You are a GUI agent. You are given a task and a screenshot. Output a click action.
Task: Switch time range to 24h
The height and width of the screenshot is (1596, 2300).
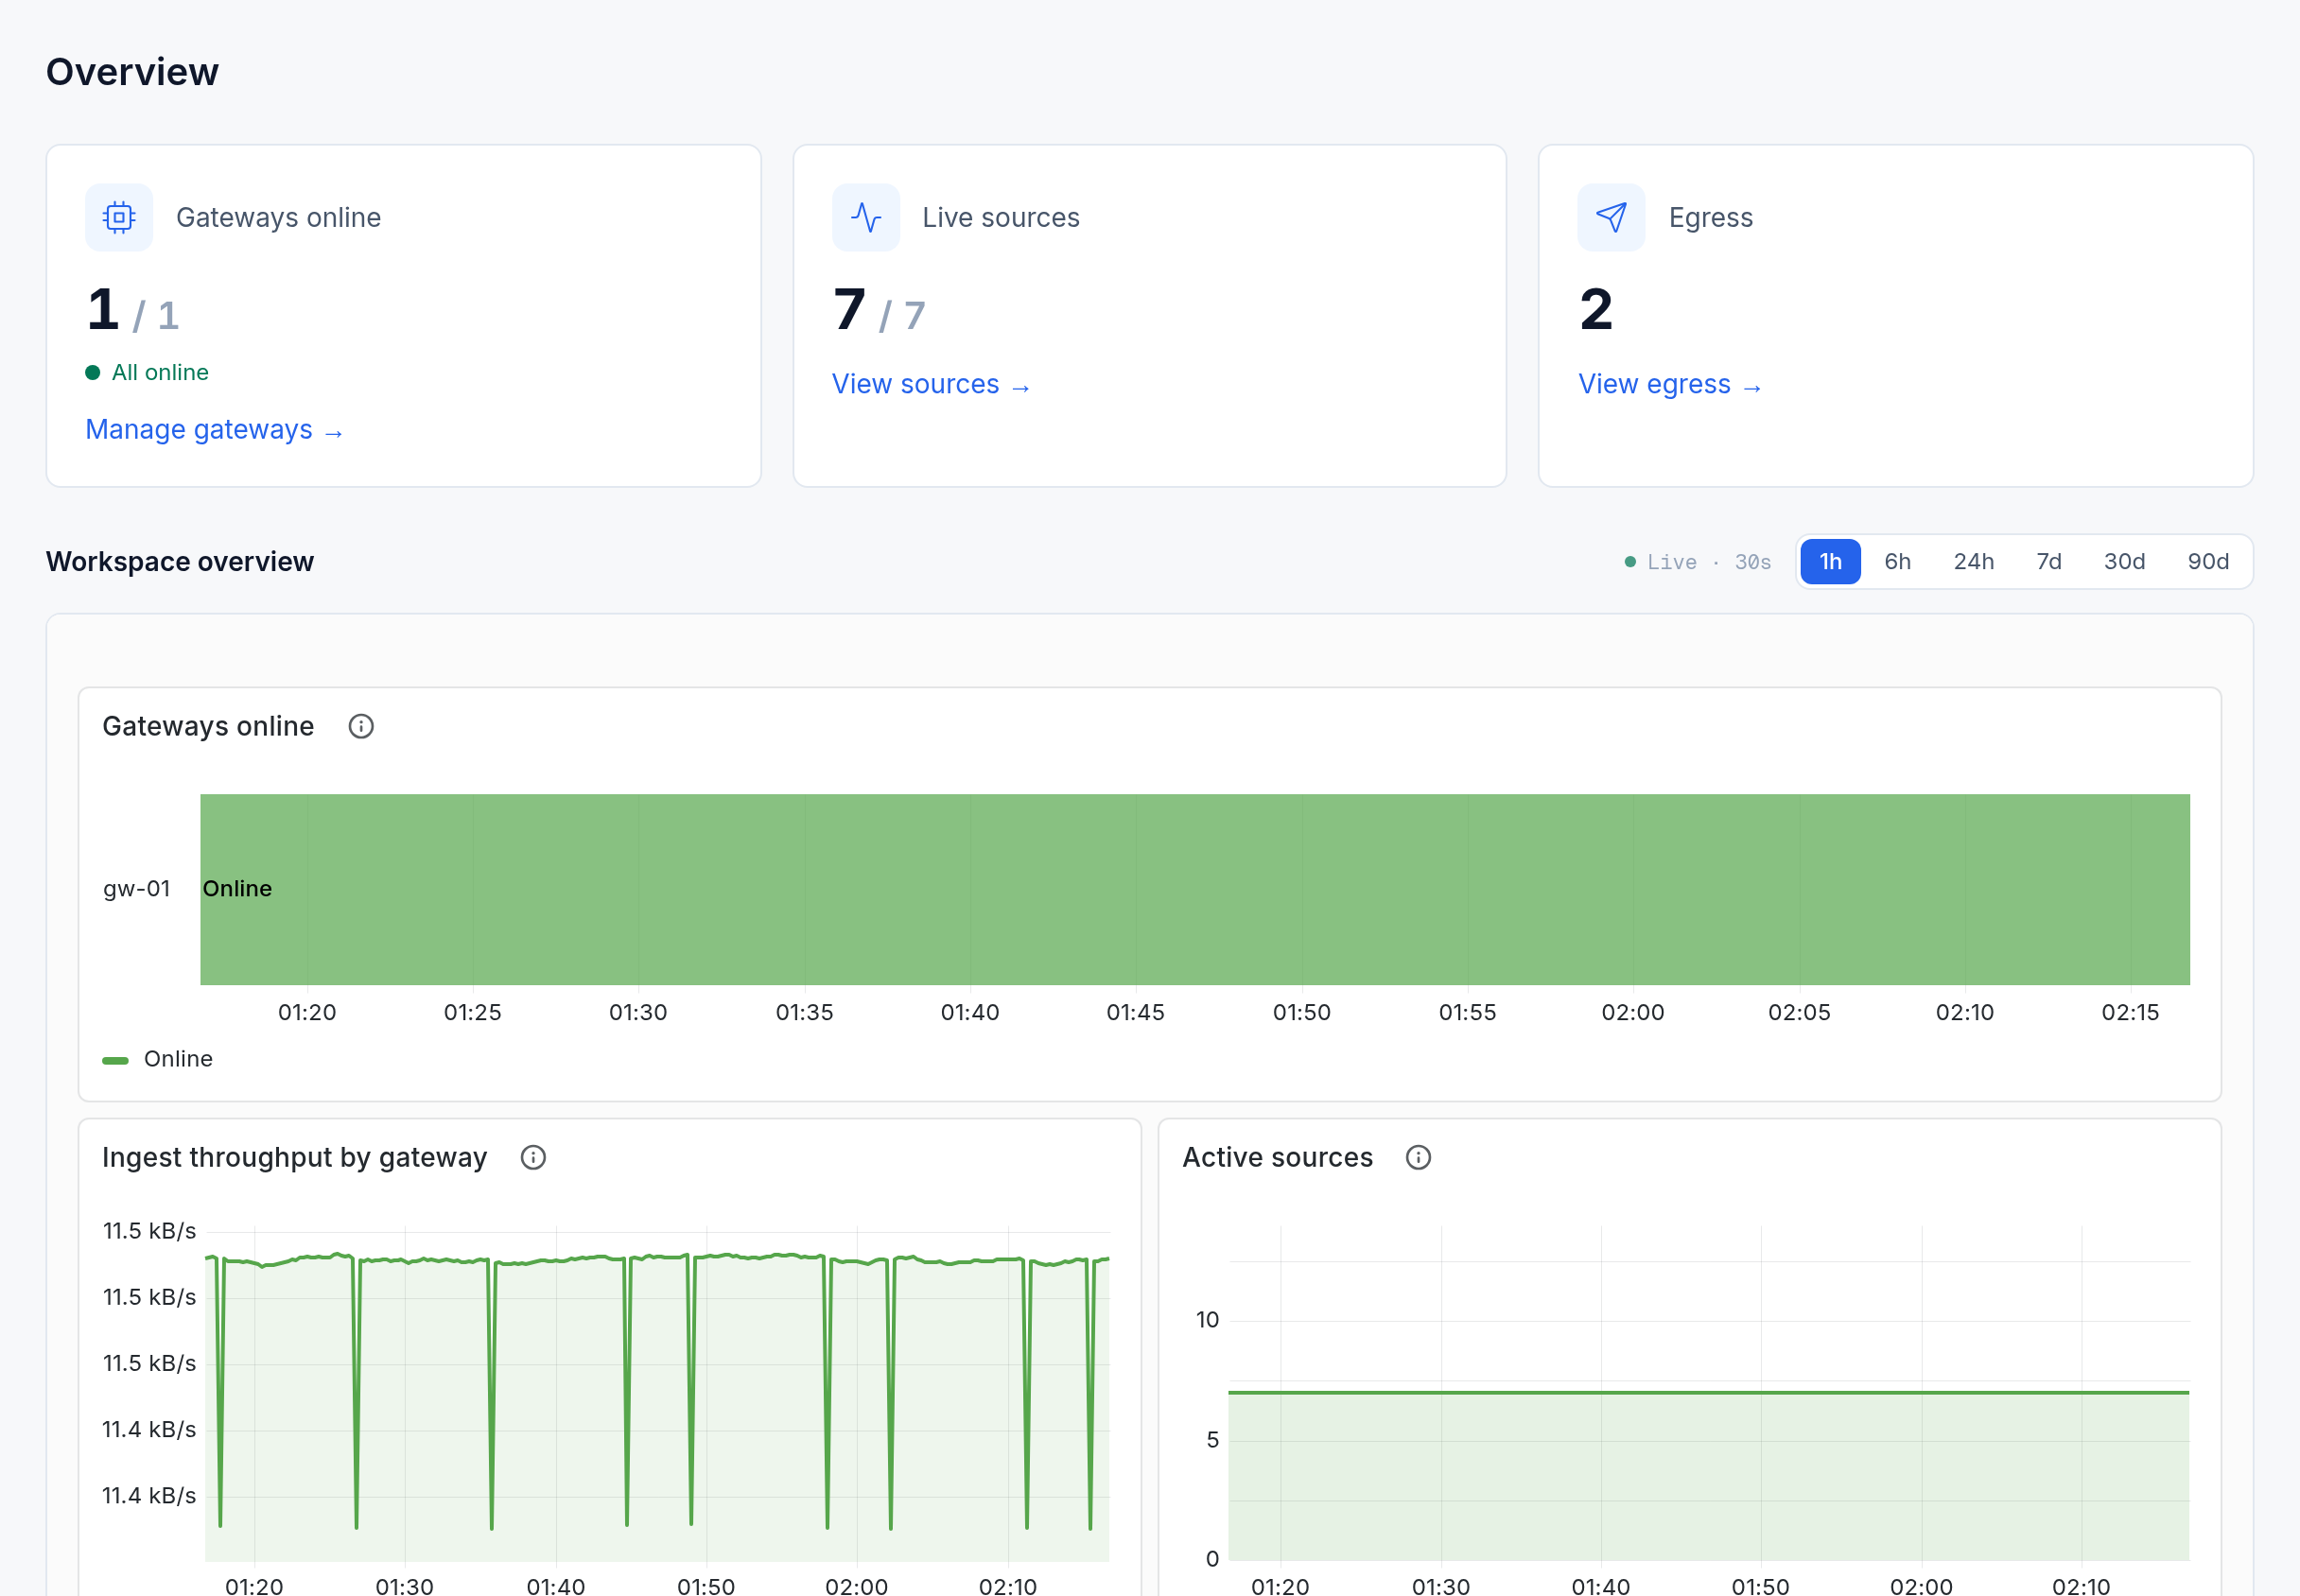(x=1973, y=562)
